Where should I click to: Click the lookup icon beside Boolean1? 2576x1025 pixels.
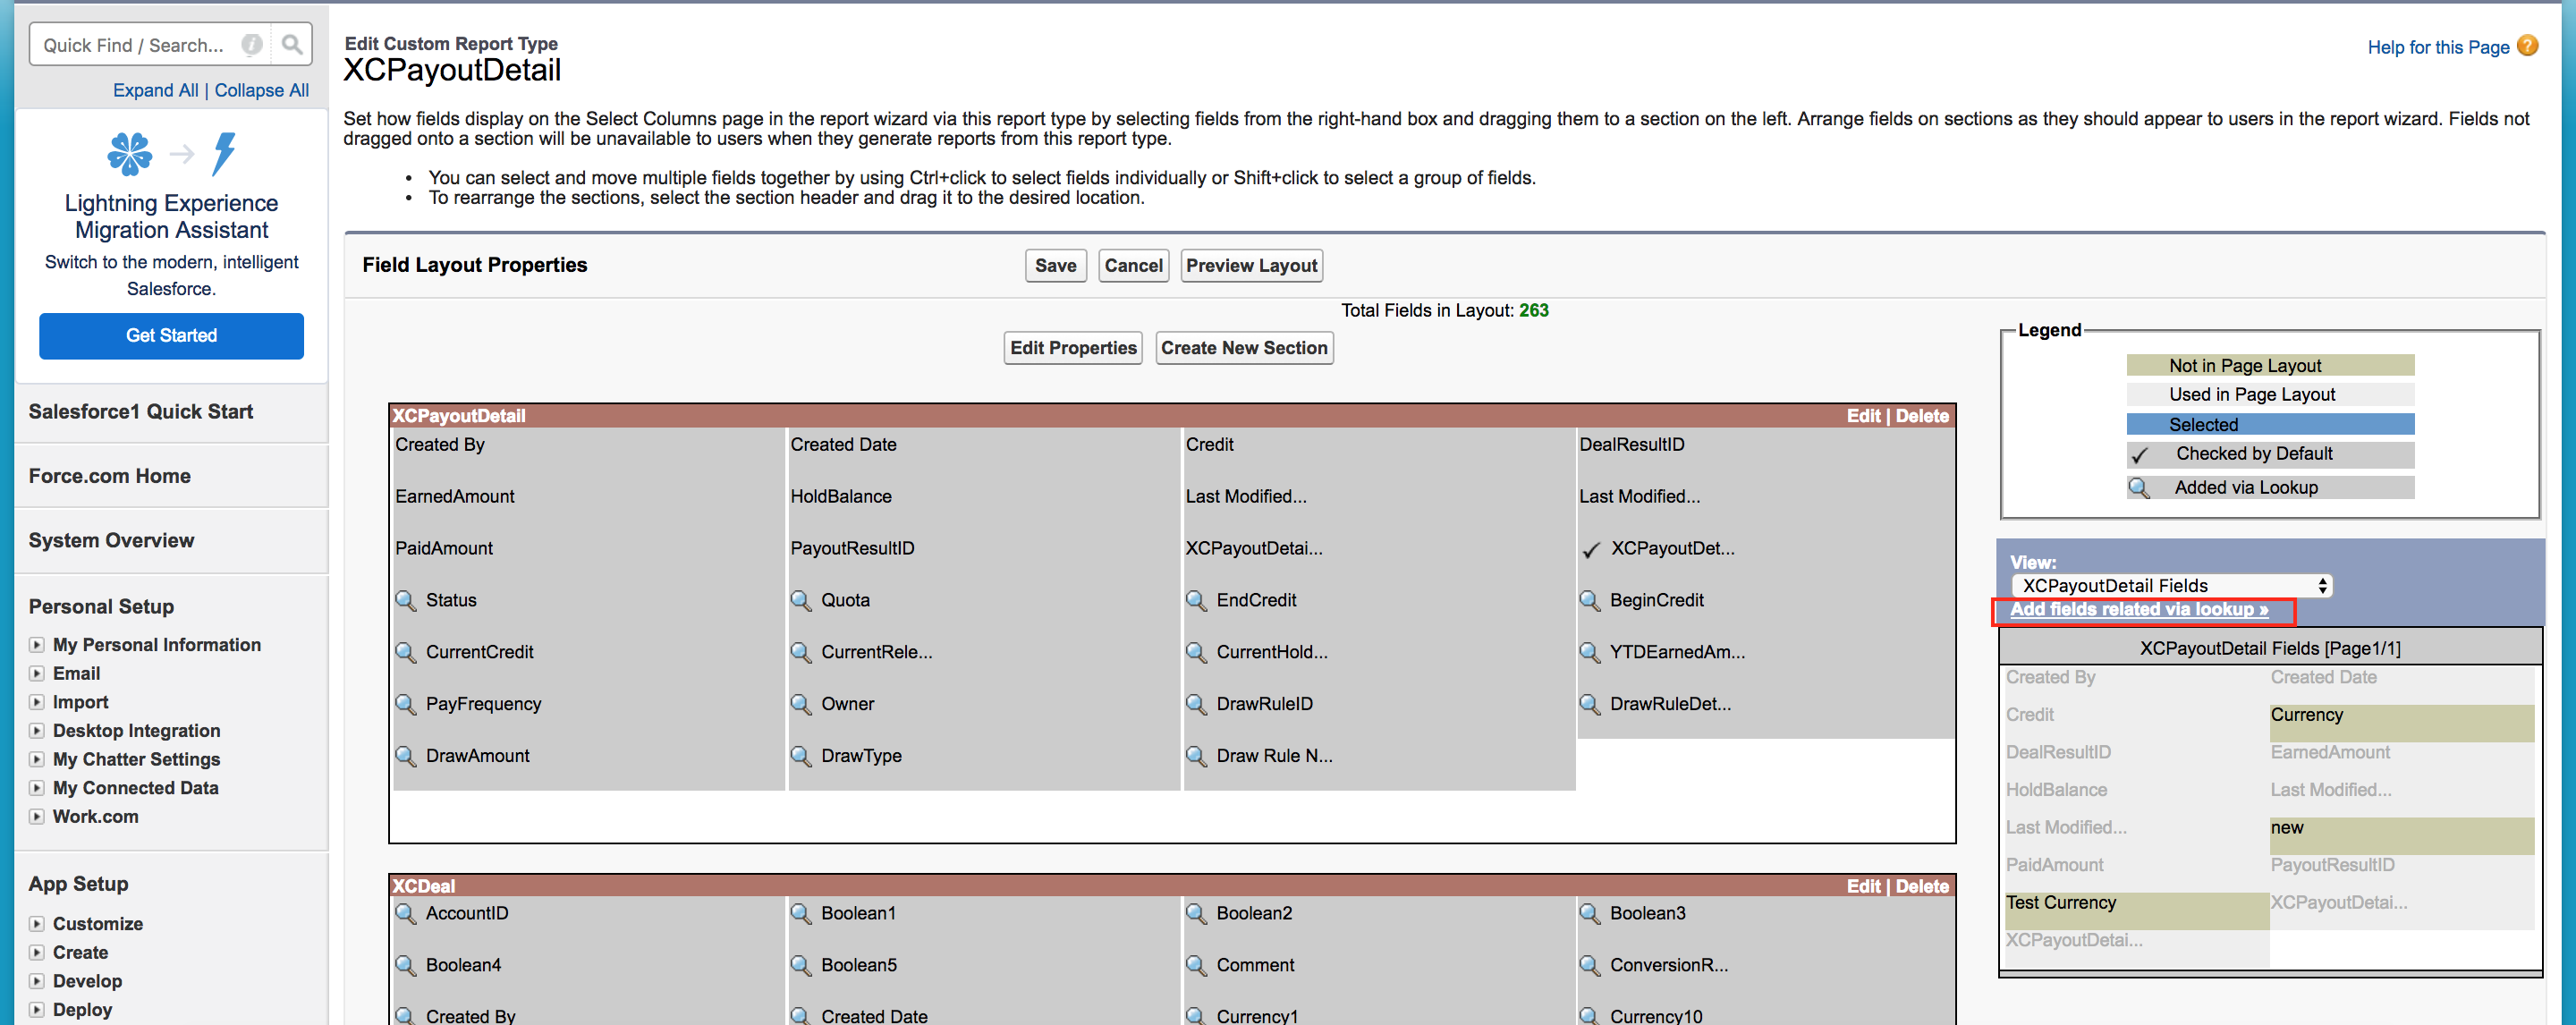pyautogui.click(x=801, y=913)
